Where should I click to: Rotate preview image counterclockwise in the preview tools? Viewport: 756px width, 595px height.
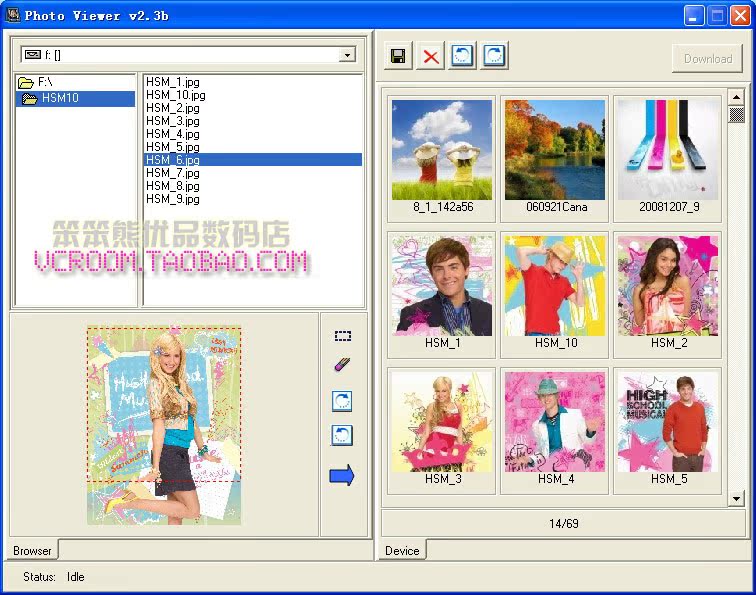click(x=342, y=435)
